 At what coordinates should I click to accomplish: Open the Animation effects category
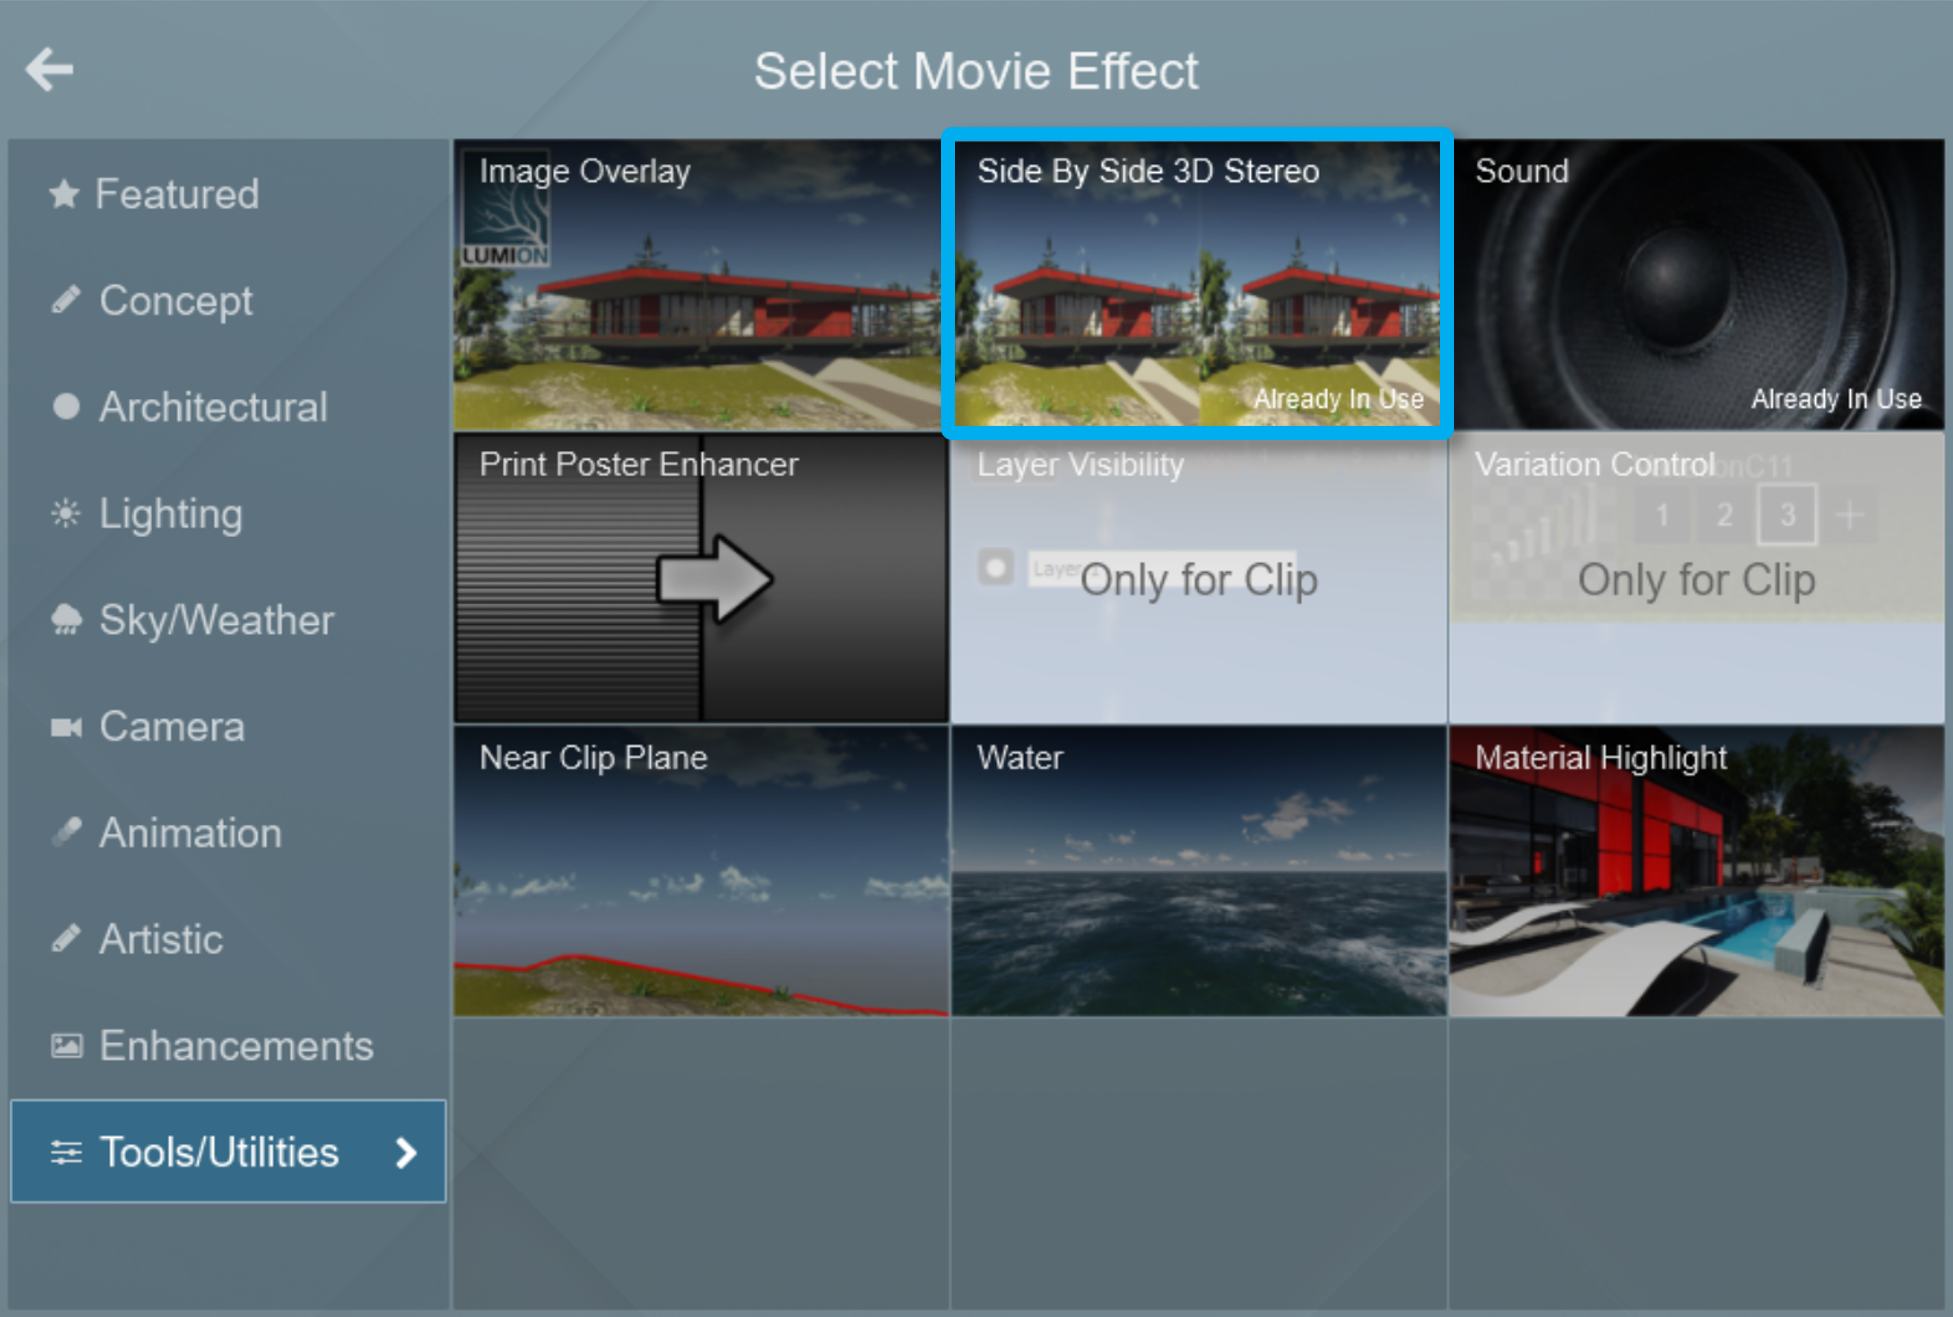click(189, 833)
